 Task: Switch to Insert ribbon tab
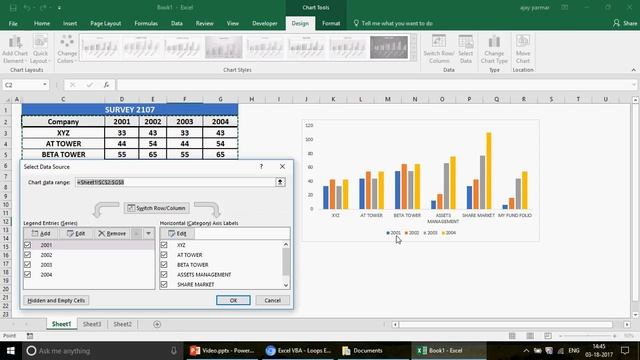[x=70, y=23]
